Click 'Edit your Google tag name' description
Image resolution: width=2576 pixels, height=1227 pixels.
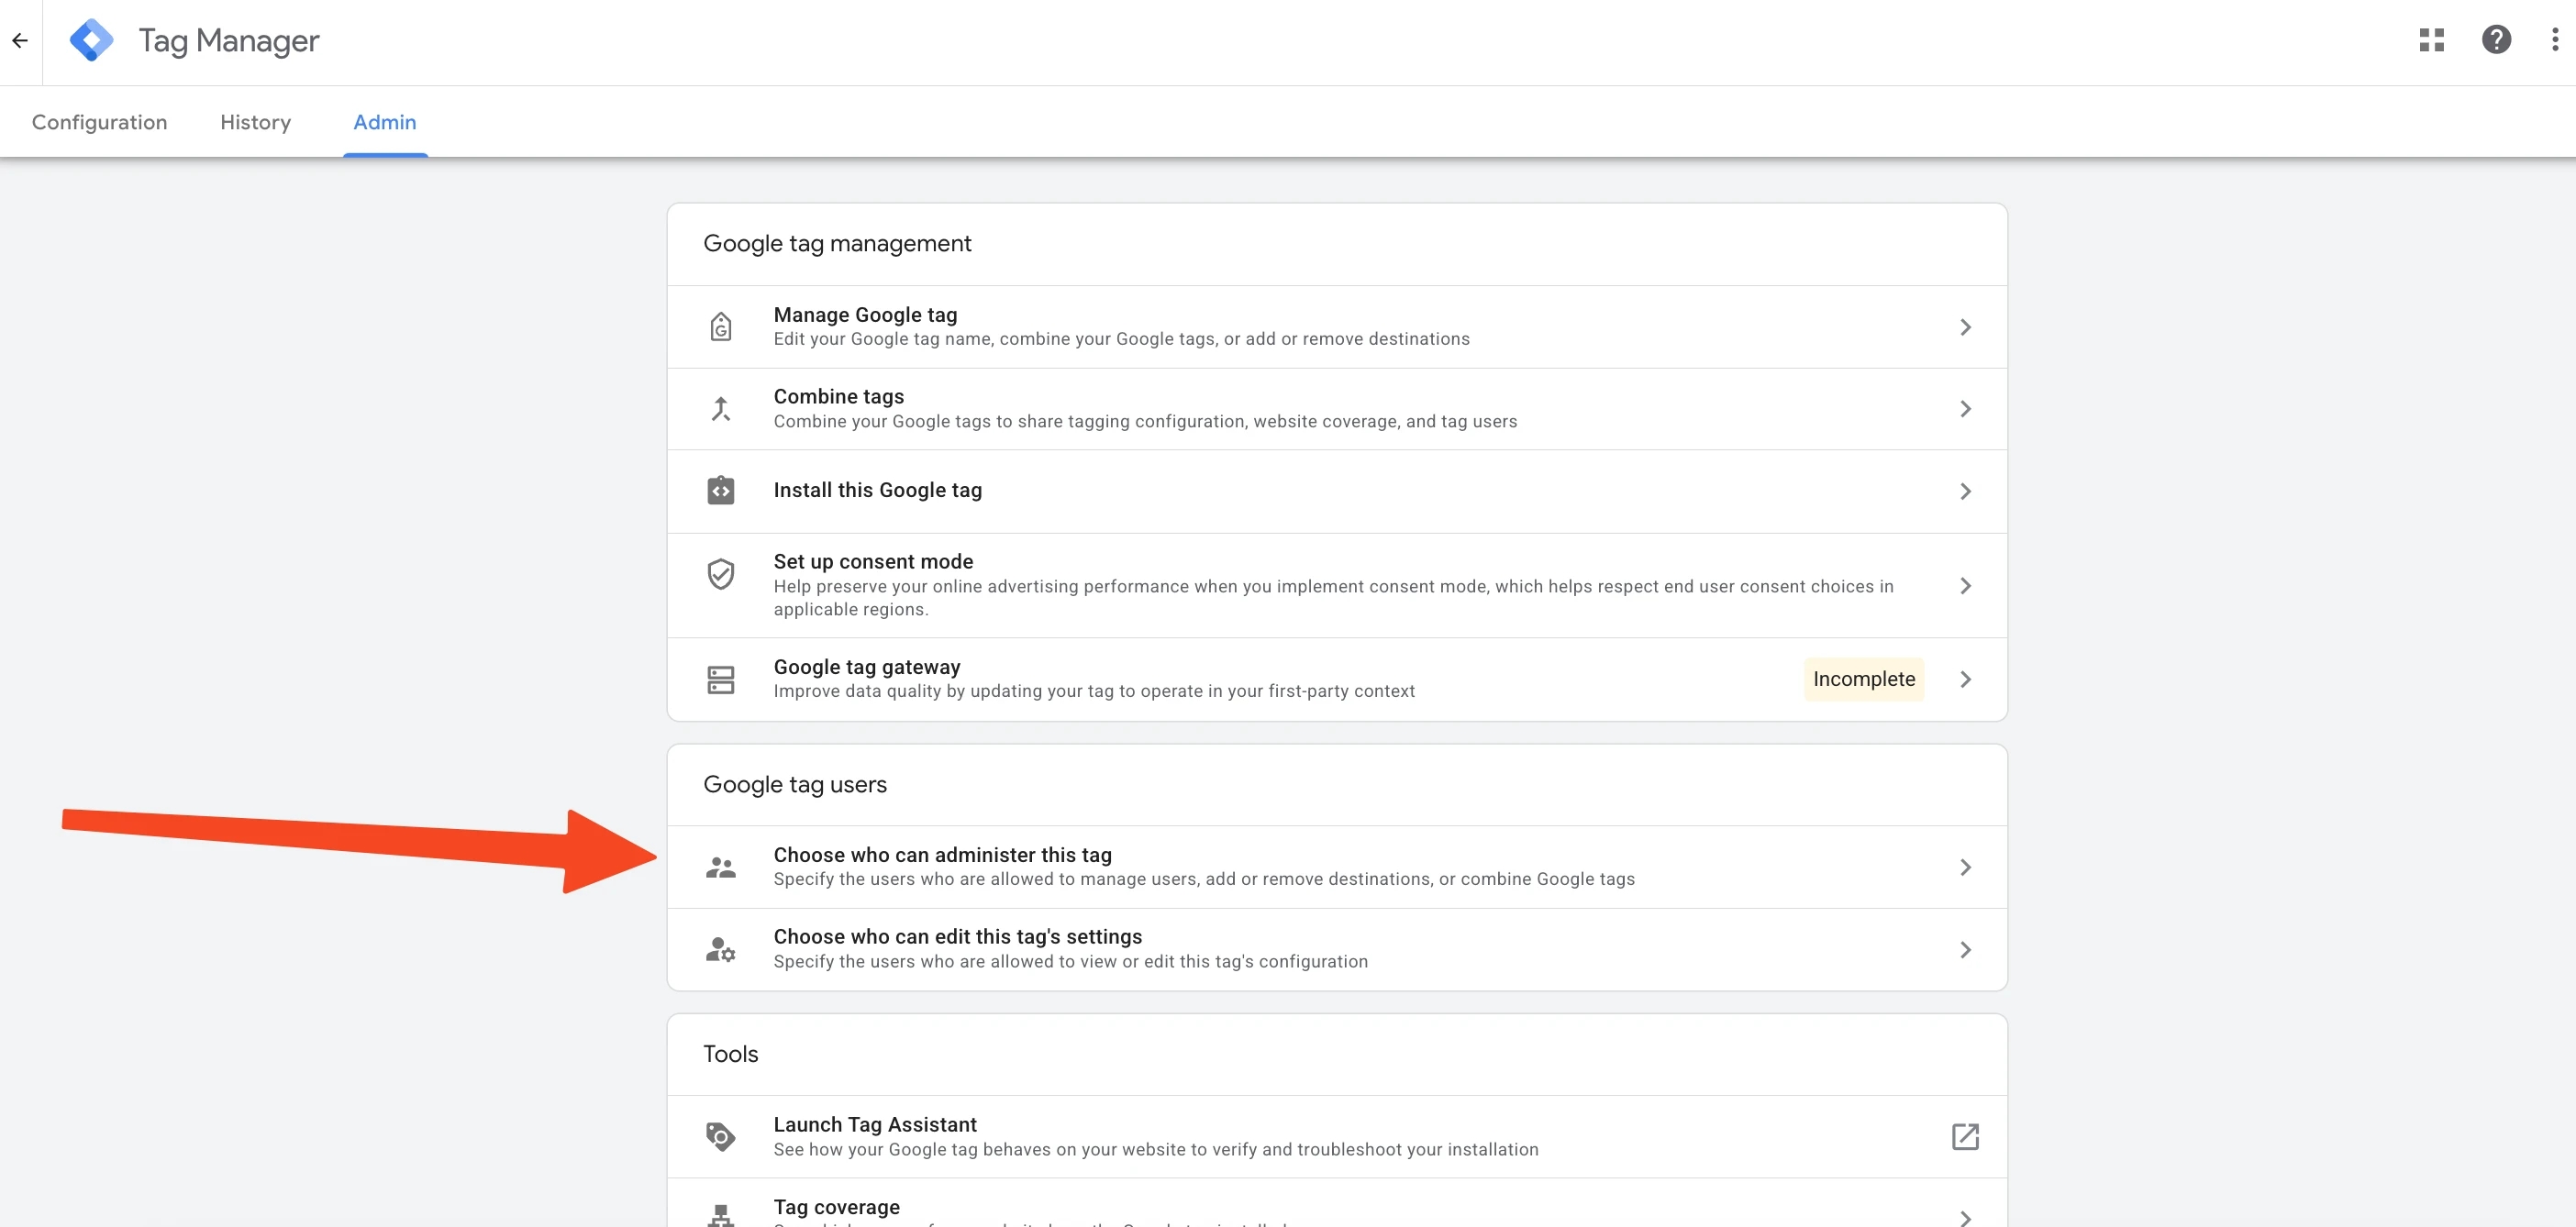pyautogui.click(x=1121, y=339)
